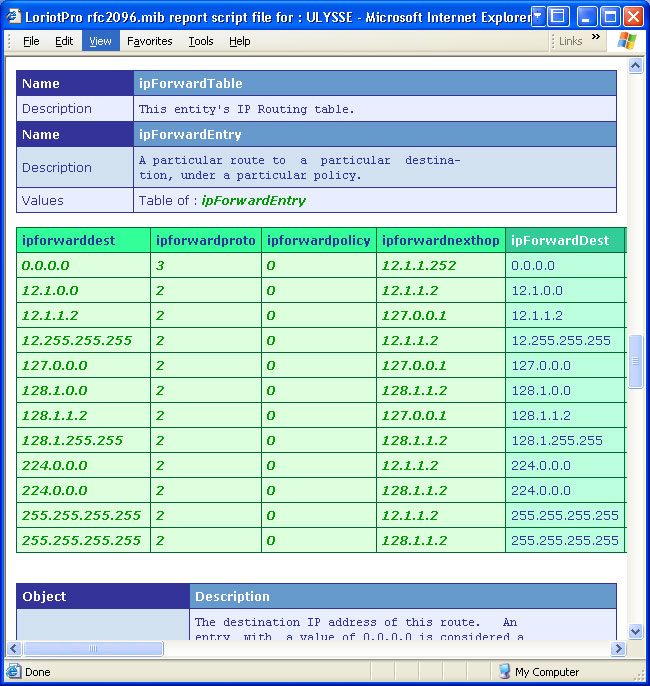Click the horizontal scrollbar thumb
Viewport: 650px width, 686px height.
pyautogui.click(x=93, y=649)
